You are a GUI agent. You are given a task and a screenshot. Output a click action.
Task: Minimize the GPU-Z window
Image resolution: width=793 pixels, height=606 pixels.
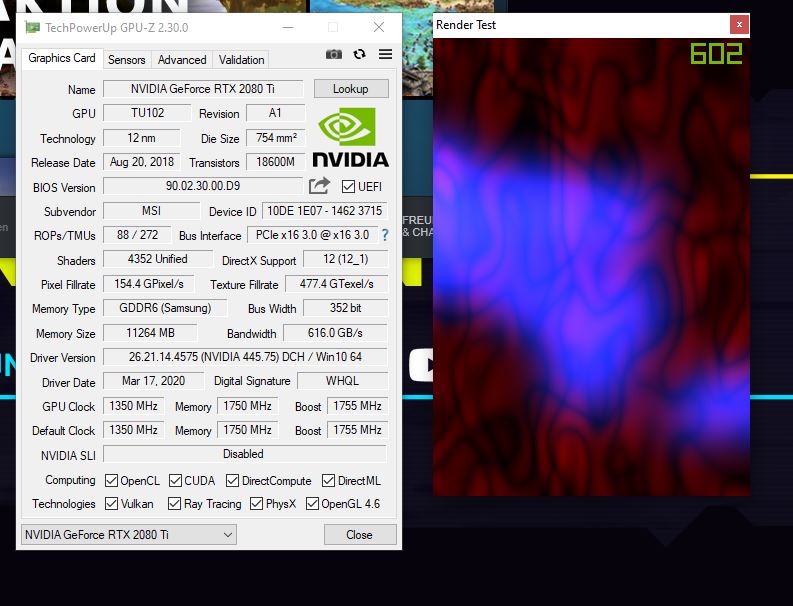pyautogui.click(x=288, y=27)
